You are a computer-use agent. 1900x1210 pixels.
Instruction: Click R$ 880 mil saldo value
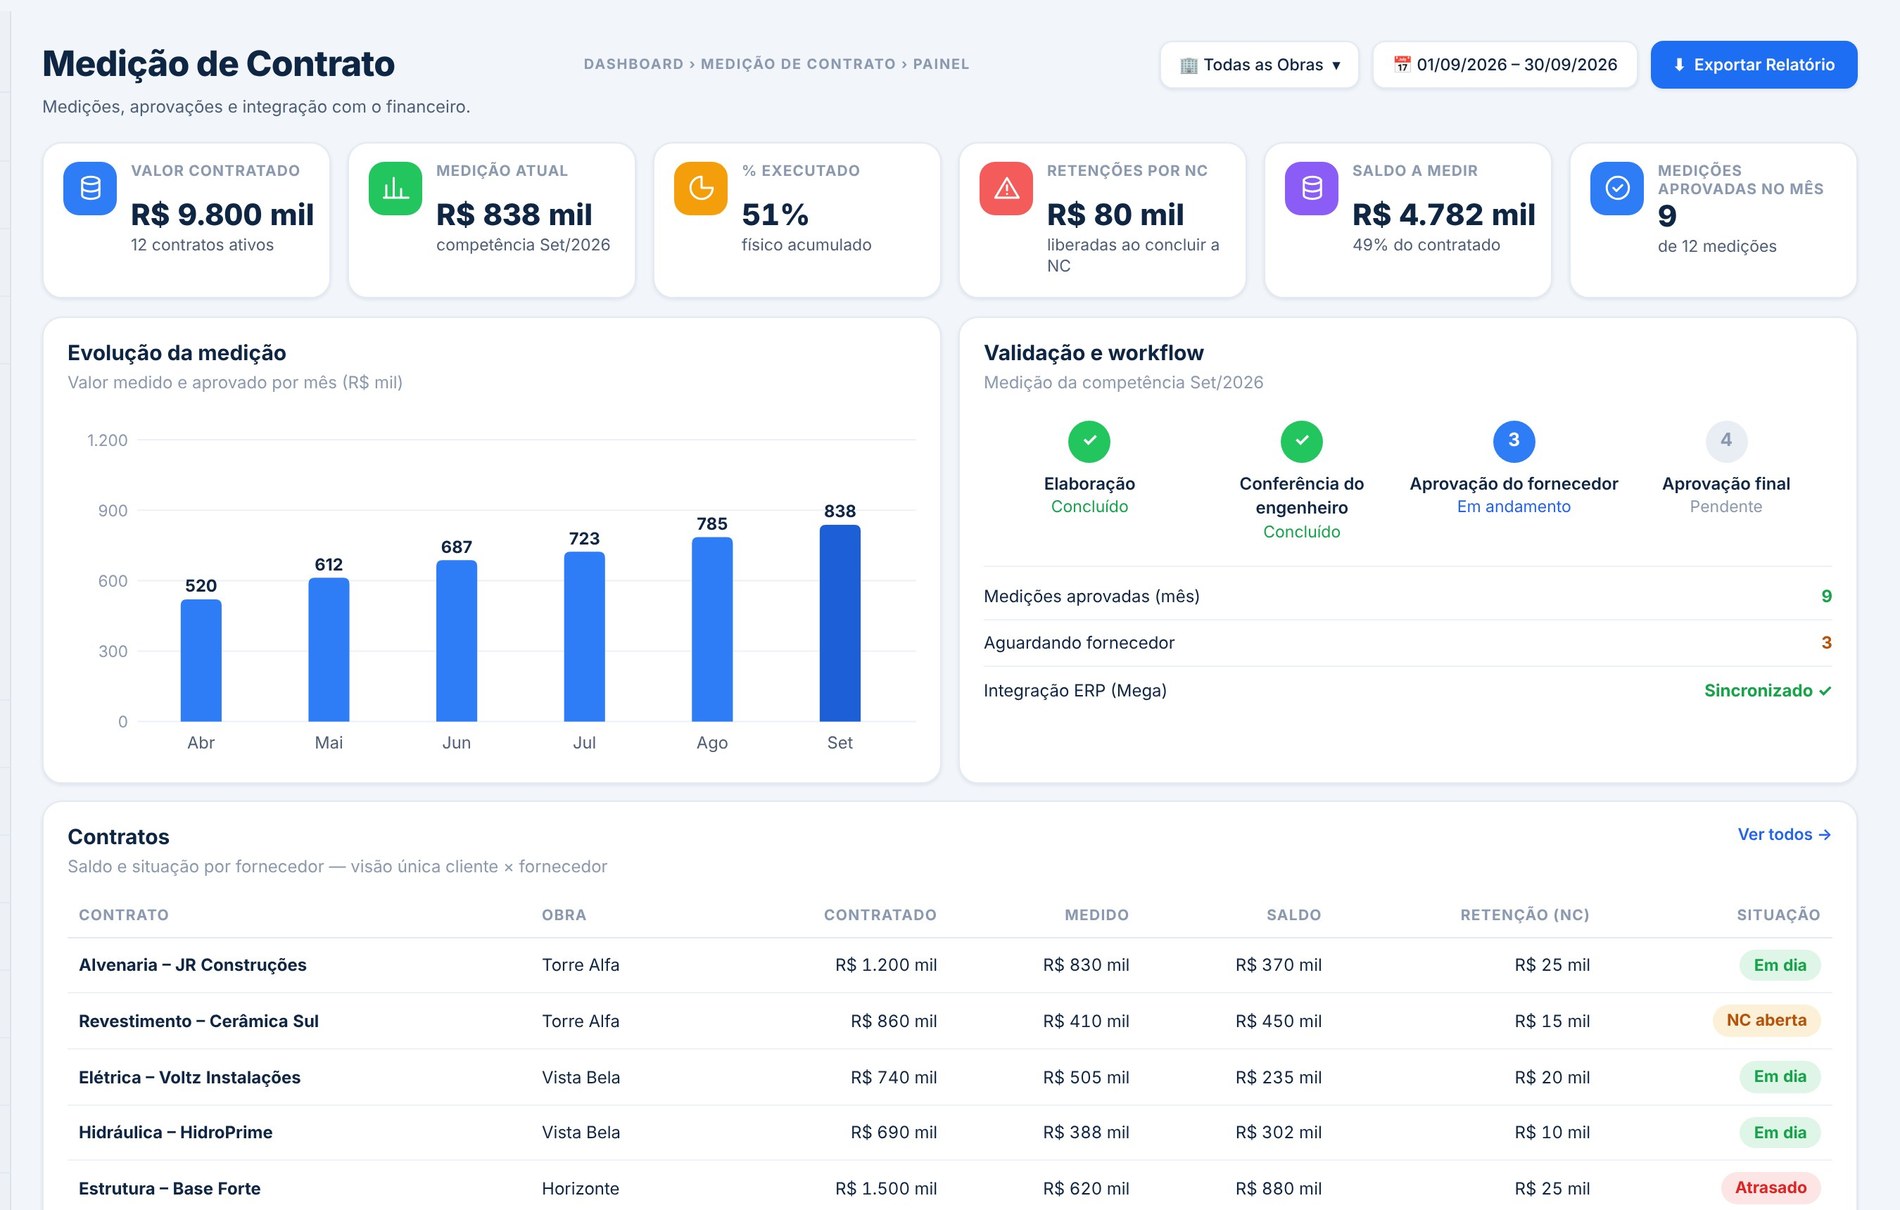[1278, 1188]
